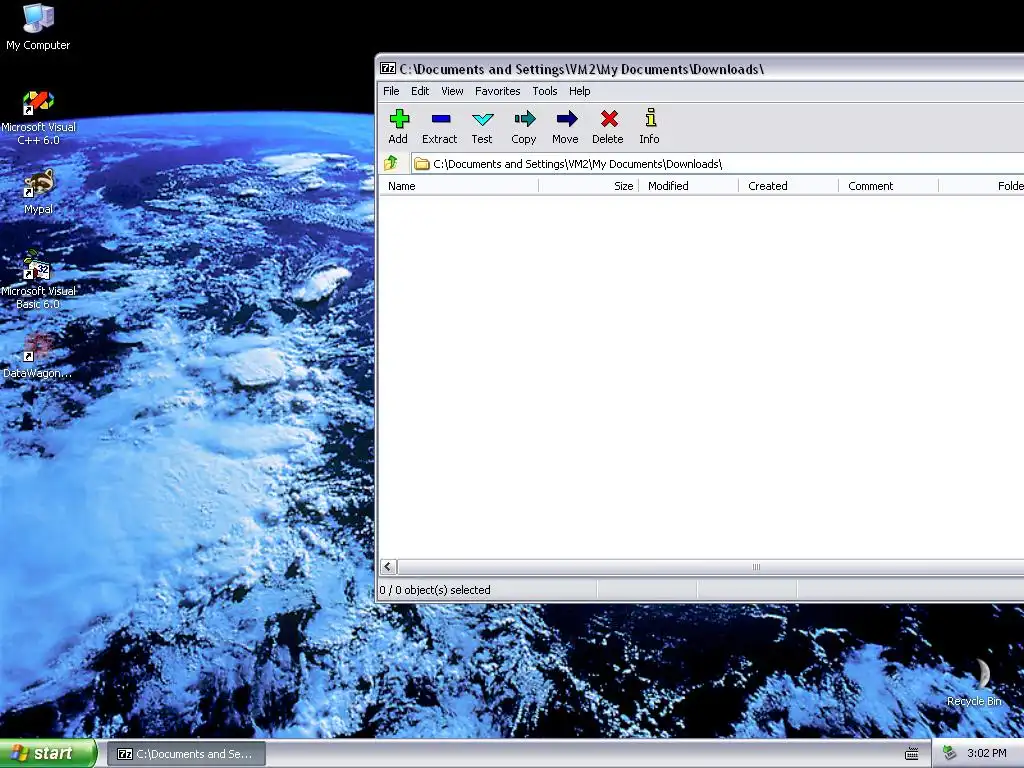Click the address path input field
The width and height of the screenshot is (1024, 768).
(x=717, y=164)
